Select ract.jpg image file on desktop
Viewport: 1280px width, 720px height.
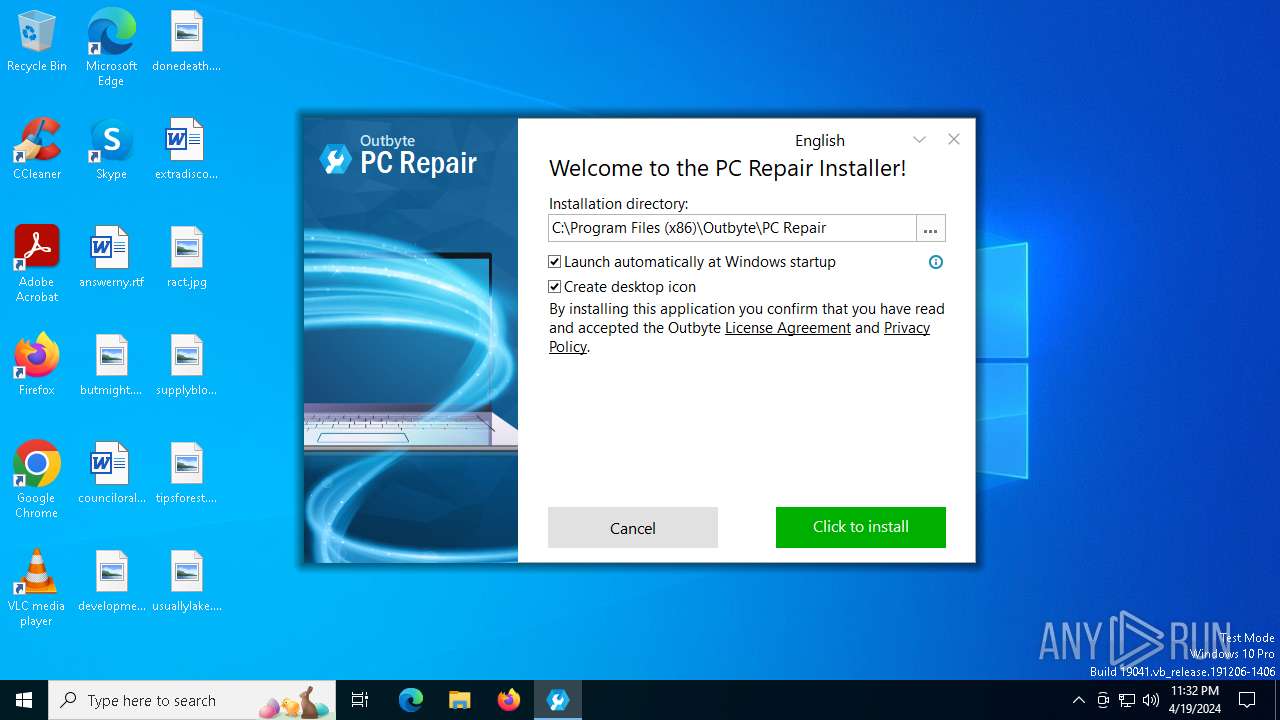[187, 257]
